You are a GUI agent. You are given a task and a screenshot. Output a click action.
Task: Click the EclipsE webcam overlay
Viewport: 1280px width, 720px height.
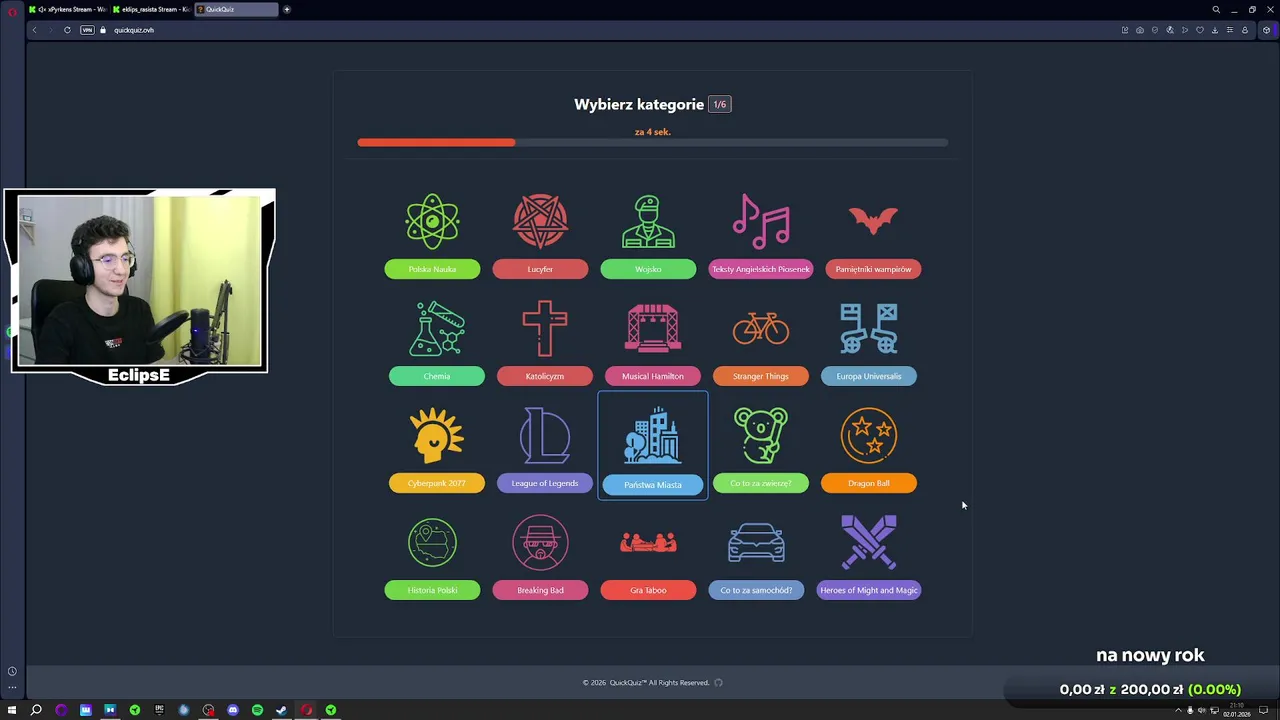[139, 287]
